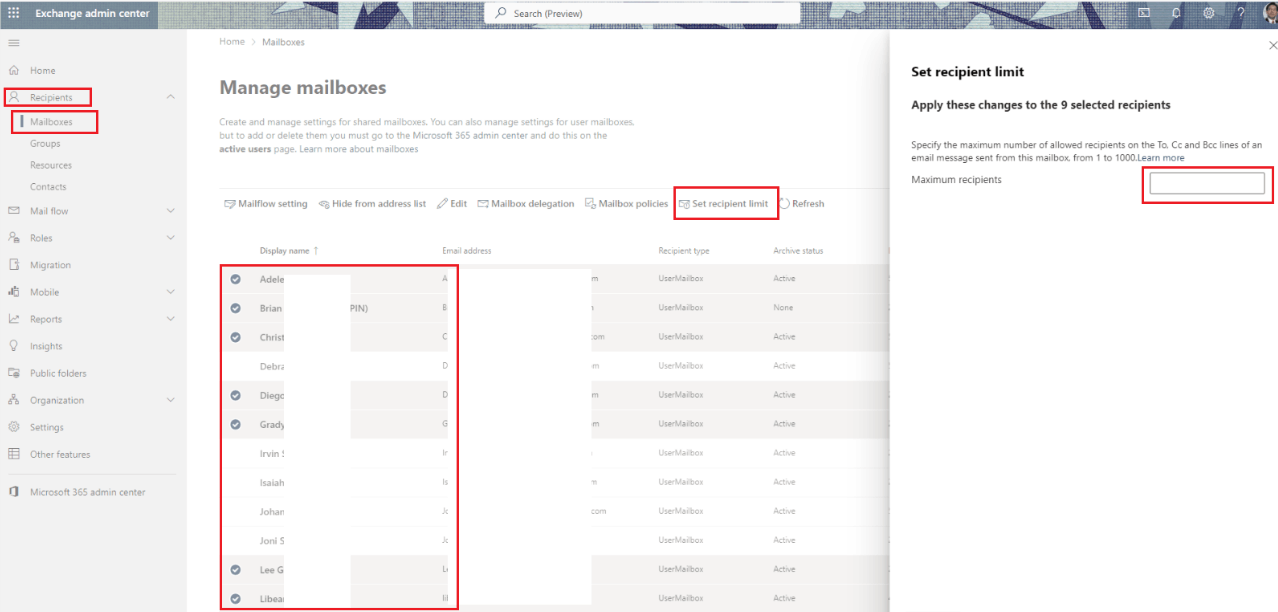Deselect the Lee G mailbox row checkmark

click(236, 569)
